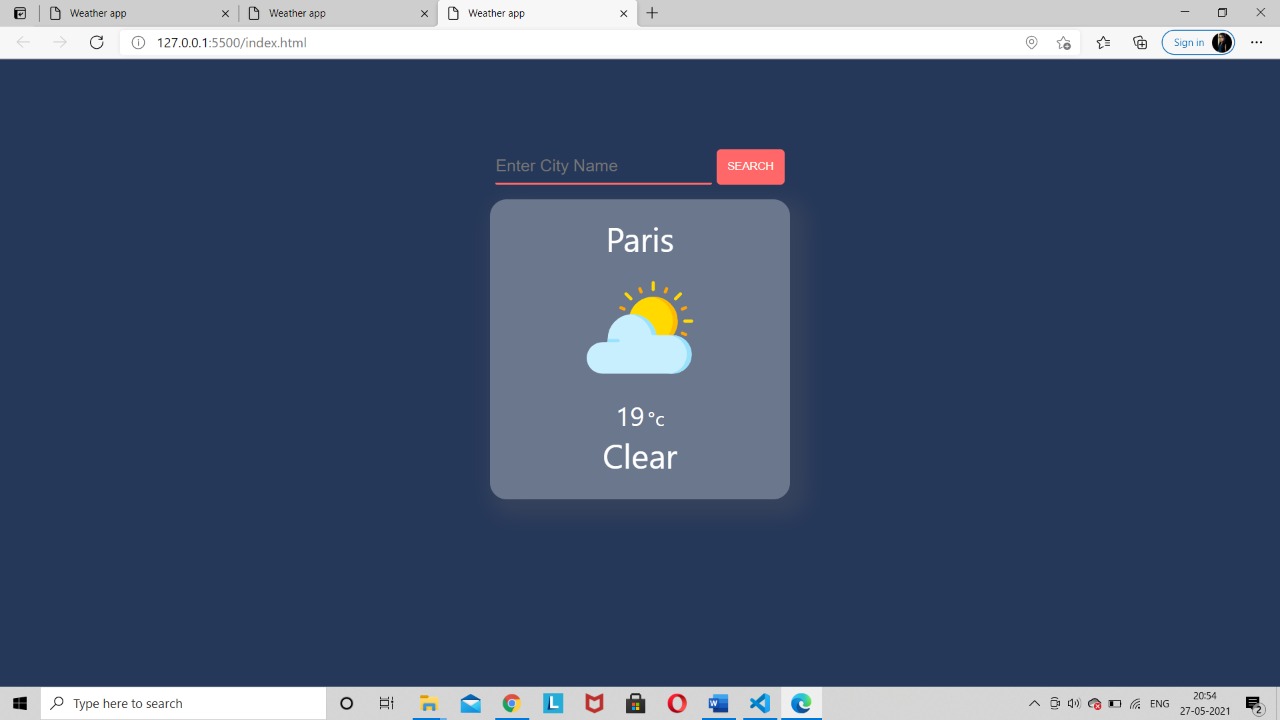Click the SEARCH button

(x=750, y=166)
